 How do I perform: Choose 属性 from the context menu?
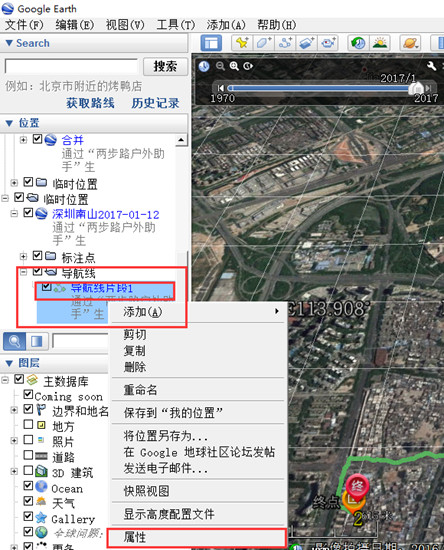click(197, 537)
